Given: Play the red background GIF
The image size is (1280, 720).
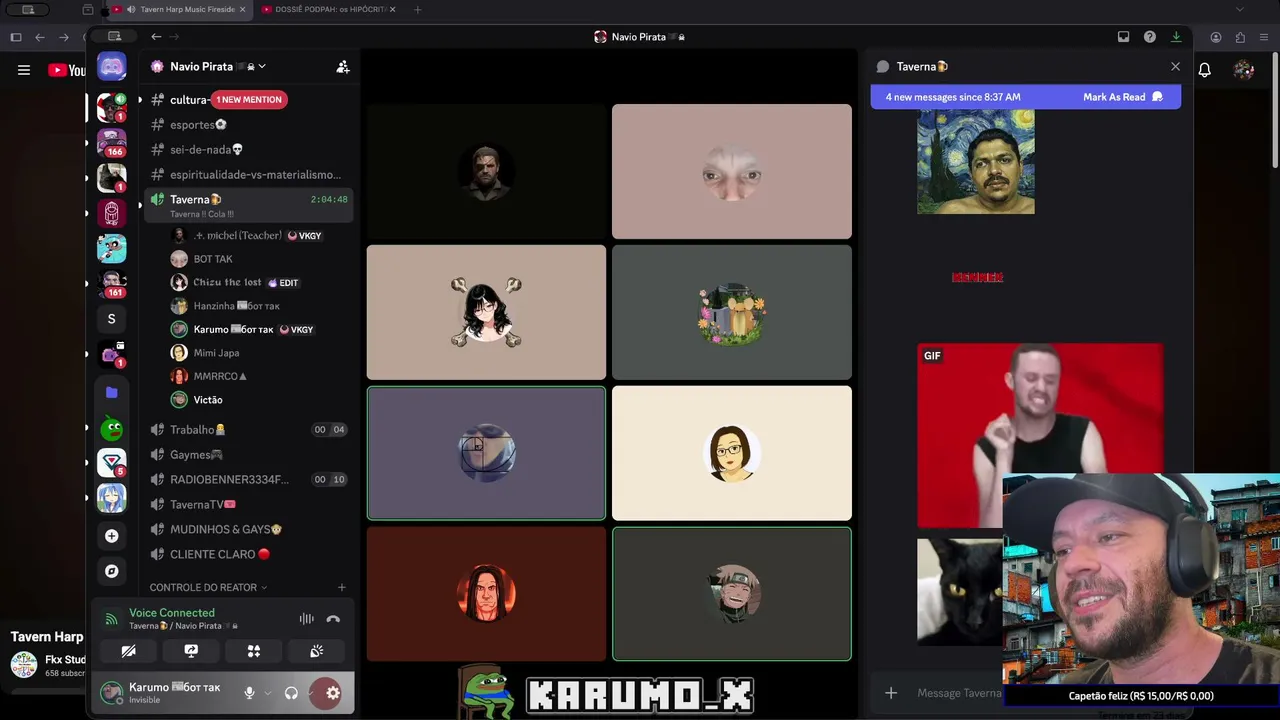Looking at the screenshot, I should 1040,436.
